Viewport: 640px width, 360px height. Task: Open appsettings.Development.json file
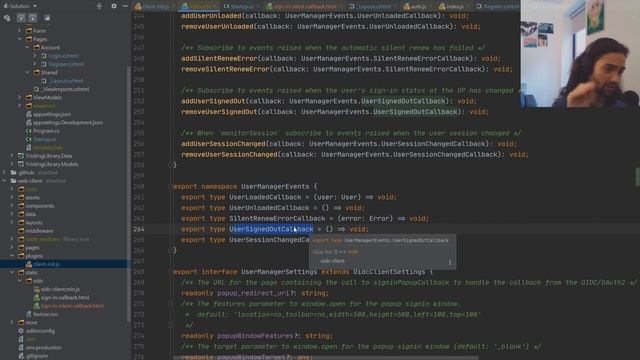tap(68, 122)
